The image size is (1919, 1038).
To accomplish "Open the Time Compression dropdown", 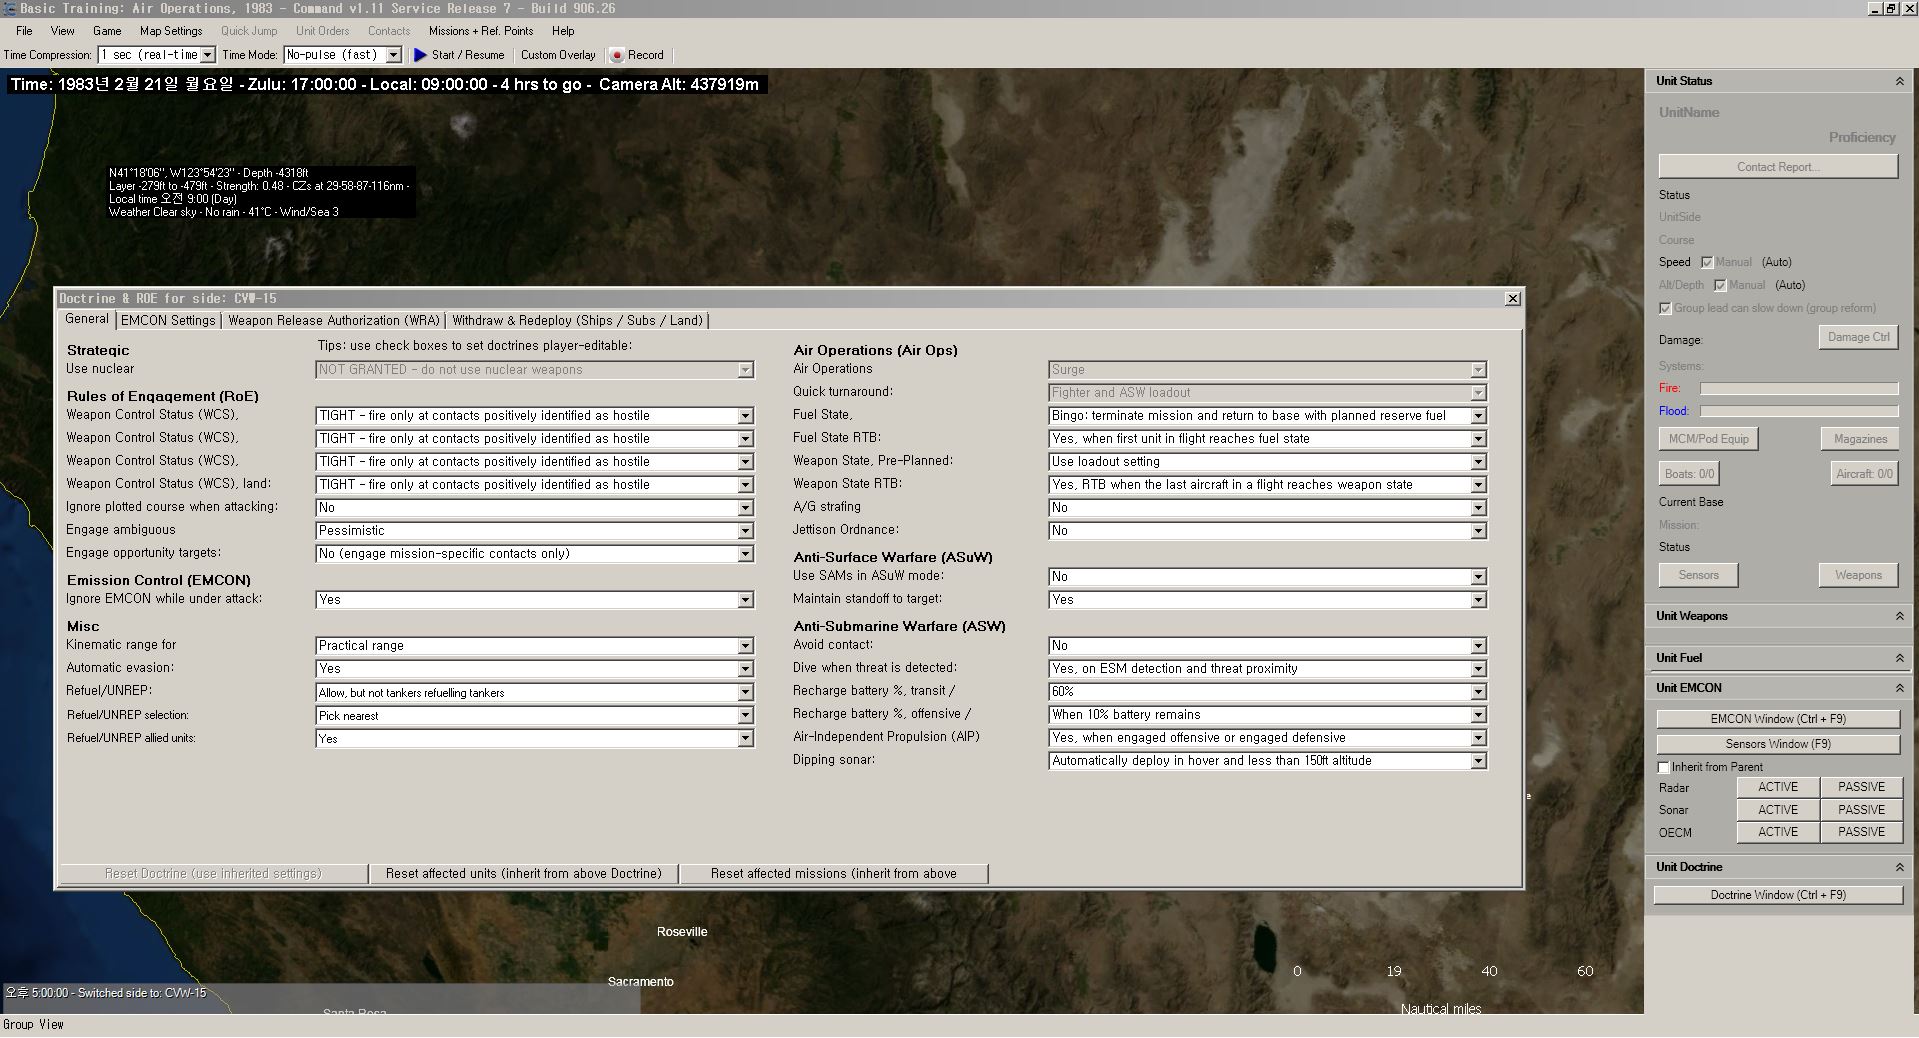I will click(207, 55).
